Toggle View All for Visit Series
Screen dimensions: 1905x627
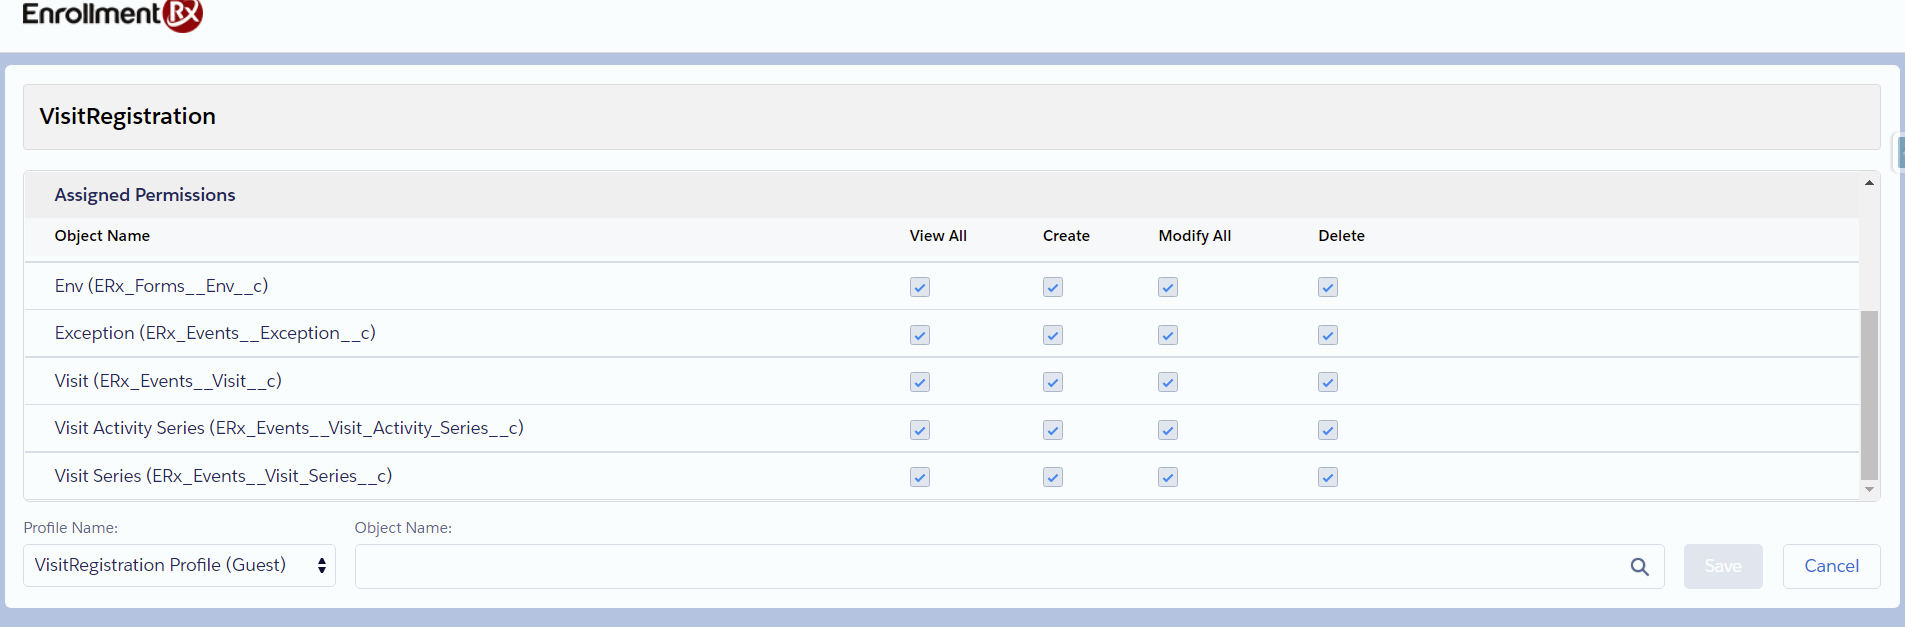tap(920, 477)
